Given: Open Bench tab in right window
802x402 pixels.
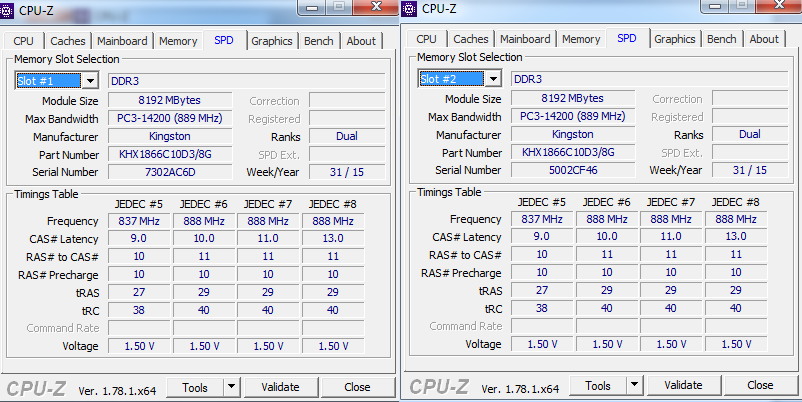Looking at the screenshot, I should point(722,39).
